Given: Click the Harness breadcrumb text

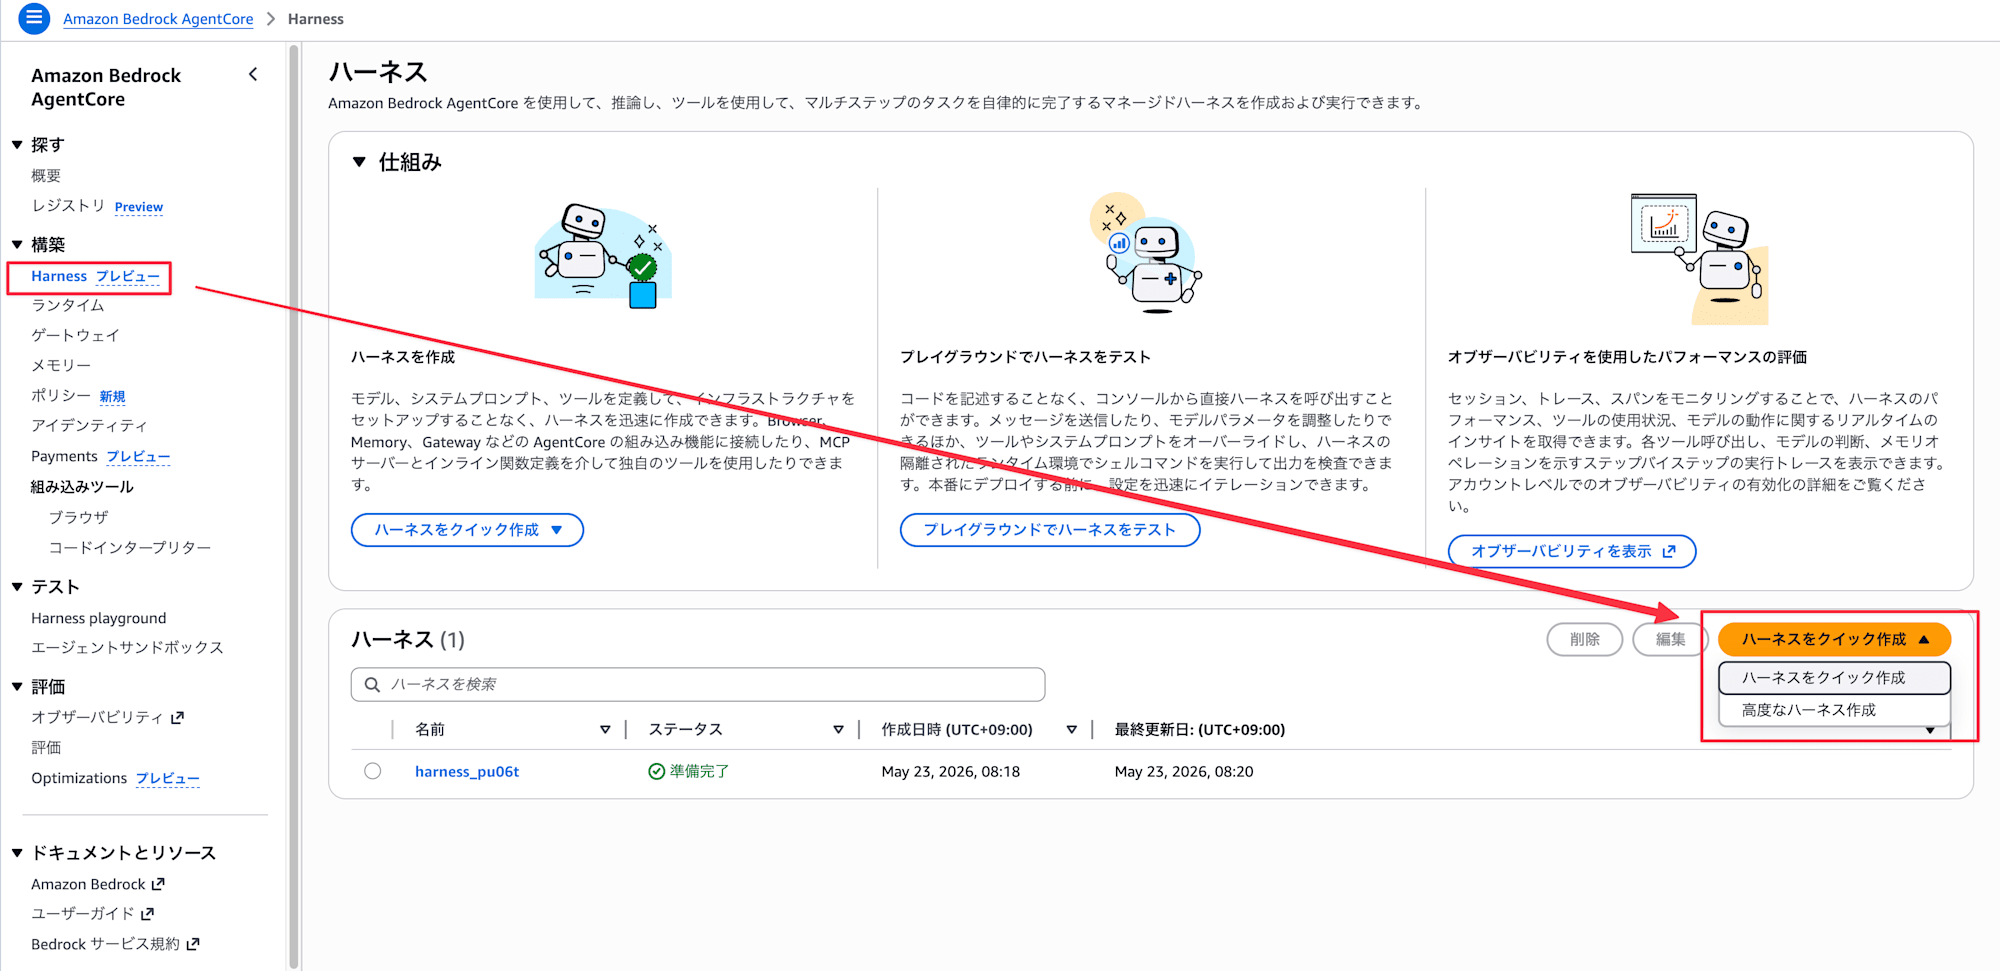Looking at the screenshot, I should coord(316,19).
